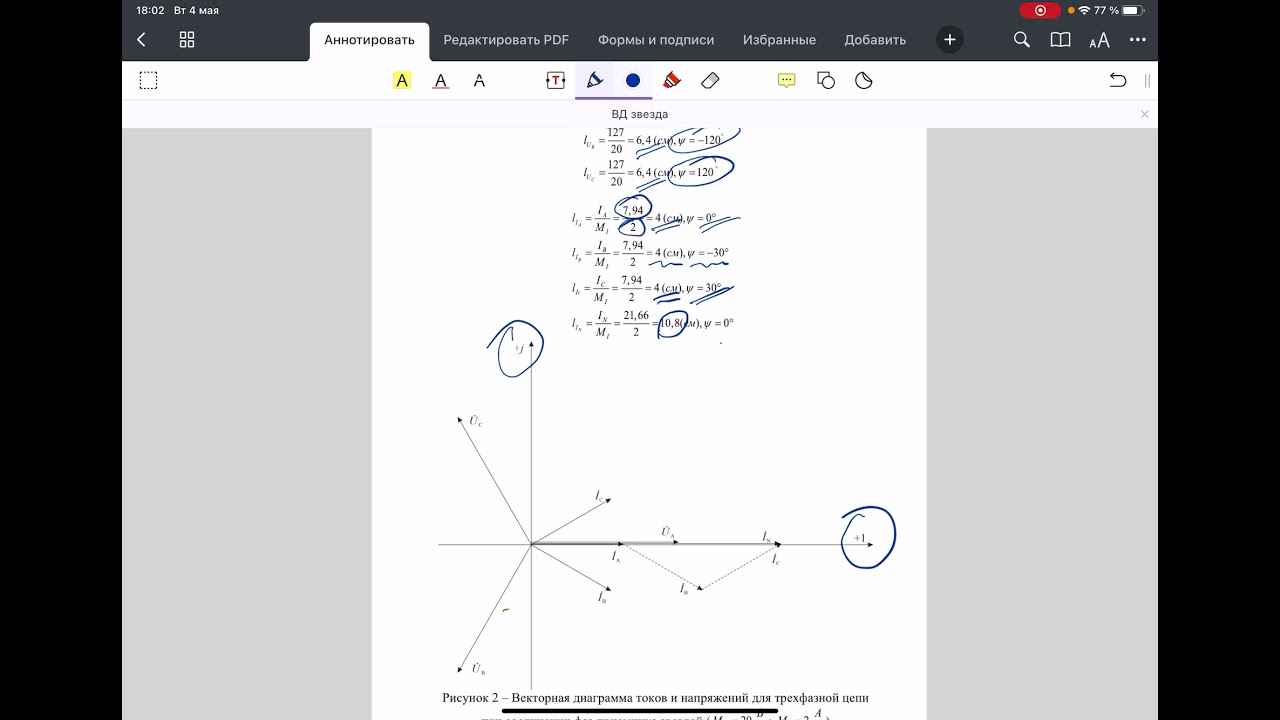Image resolution: width=1280 pixels, height=720 pixels.
Task: Select the red marker tool
Action: (x=672, y=80)
